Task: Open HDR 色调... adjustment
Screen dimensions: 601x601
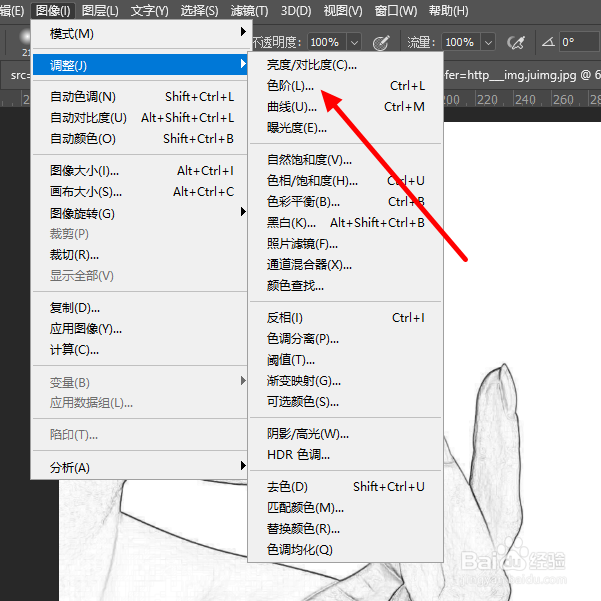Action: coord(345,455)
